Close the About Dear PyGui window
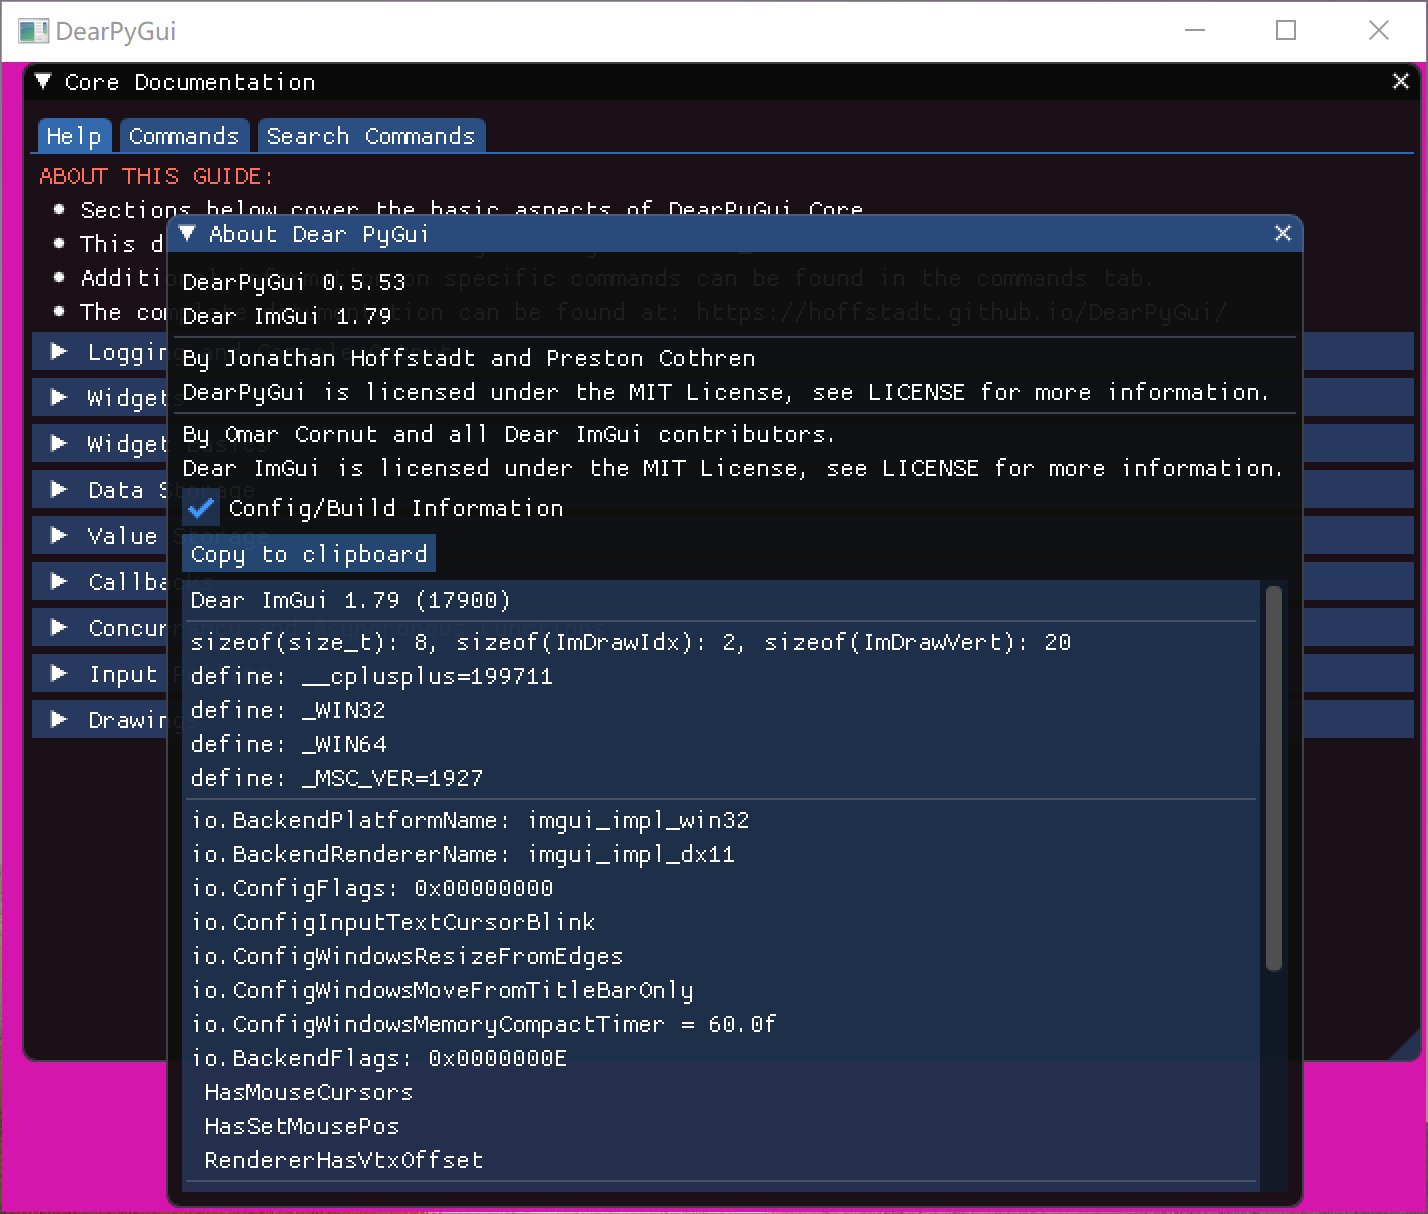The image size is (1428, 1214). 1283,234
